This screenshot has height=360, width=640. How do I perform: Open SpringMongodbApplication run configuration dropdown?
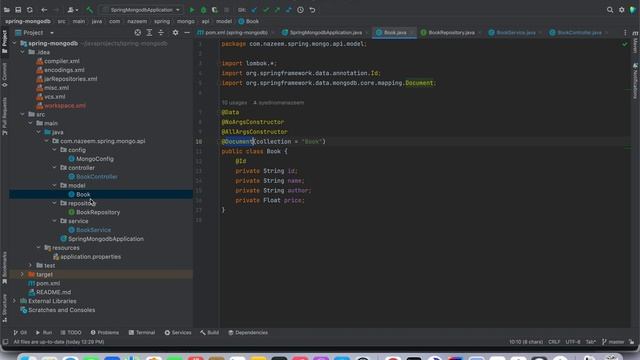click(x=141, y=10)
